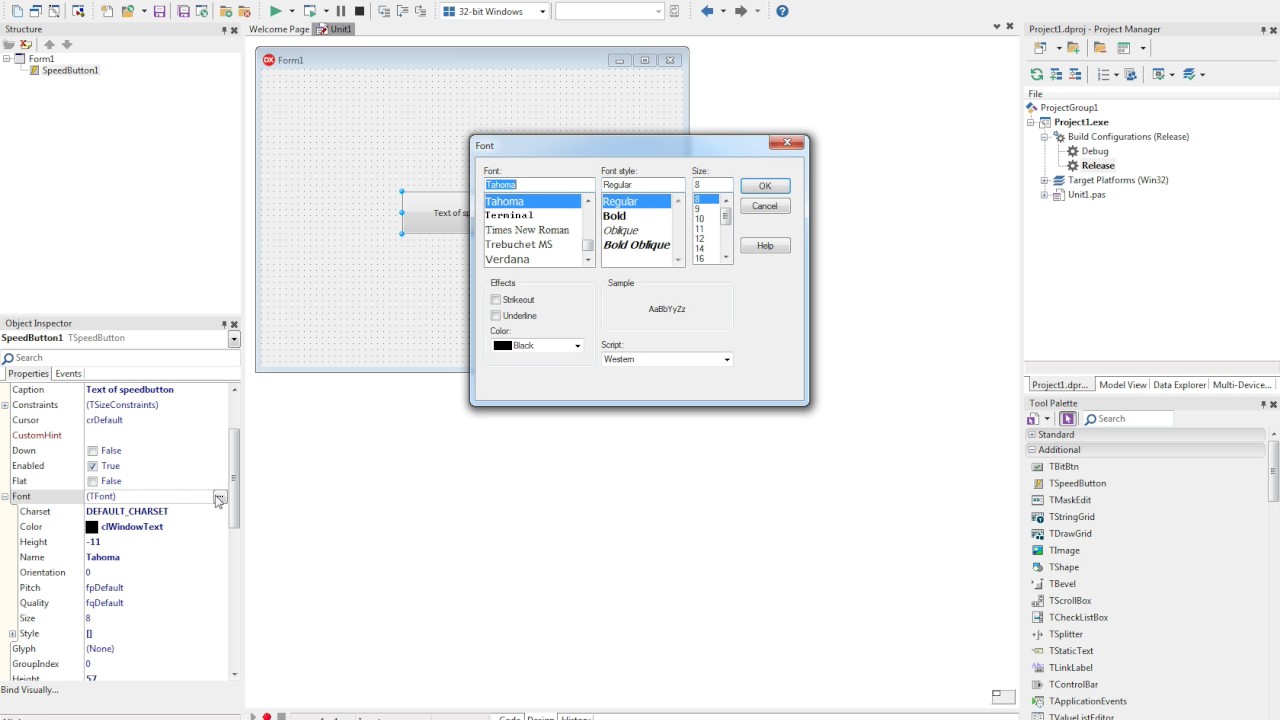
Task: Click the Tool Palette search field
Action: (x=1128, y=419)
